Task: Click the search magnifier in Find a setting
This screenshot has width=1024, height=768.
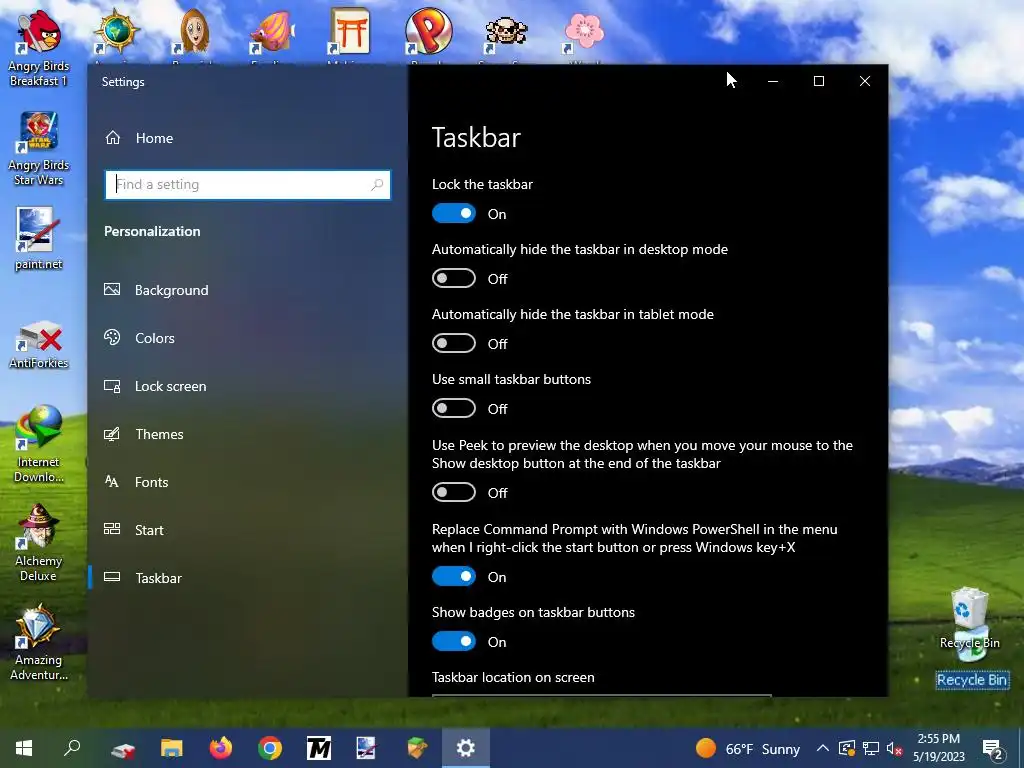Action: pos(377,185)
